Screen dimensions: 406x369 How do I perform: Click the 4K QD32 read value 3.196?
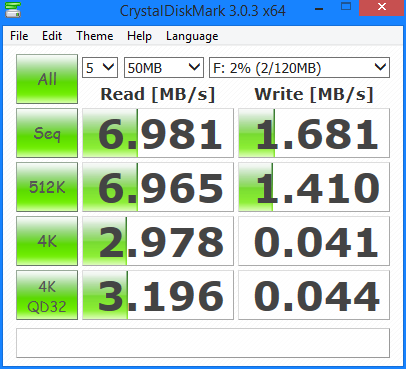tap(158, 295)
